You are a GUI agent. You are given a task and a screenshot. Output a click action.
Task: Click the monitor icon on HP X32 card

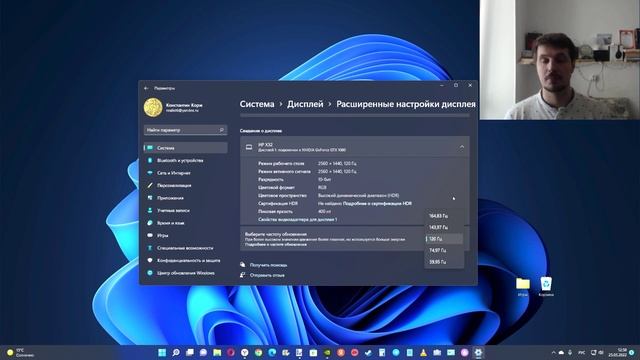tap(249, 147)
